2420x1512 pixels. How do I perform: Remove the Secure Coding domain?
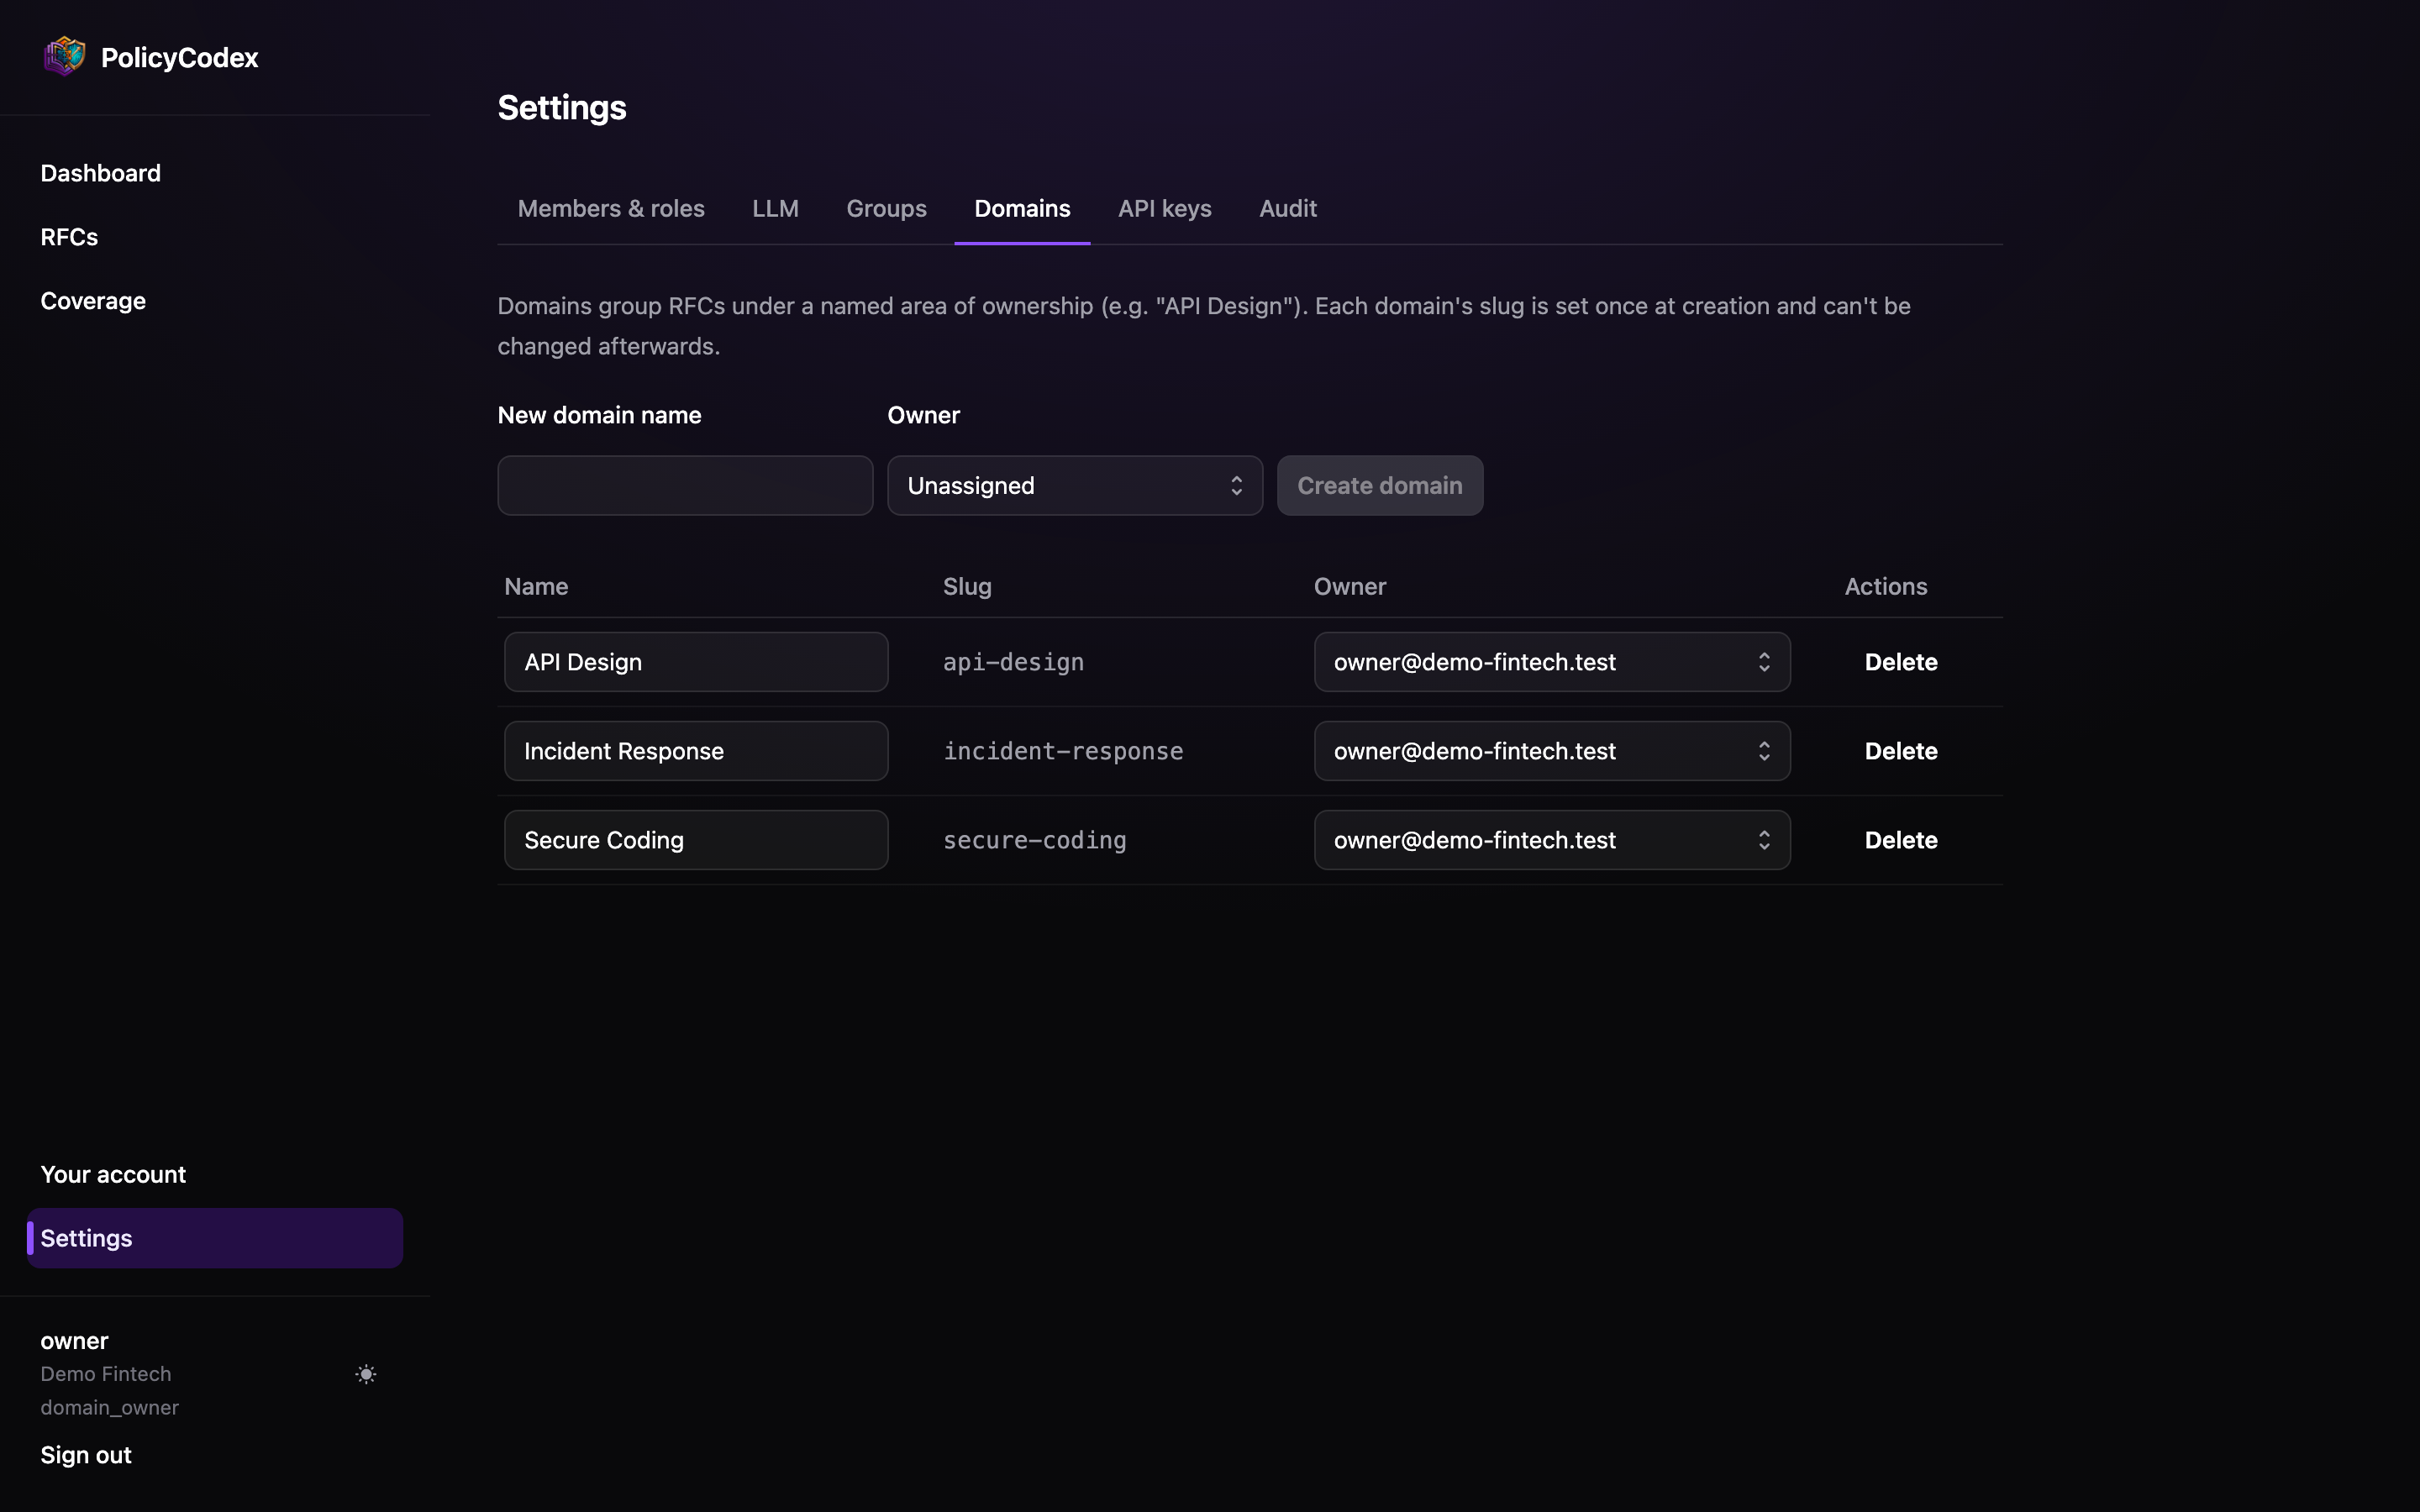pyautogui.click(x=1901, y=840)
